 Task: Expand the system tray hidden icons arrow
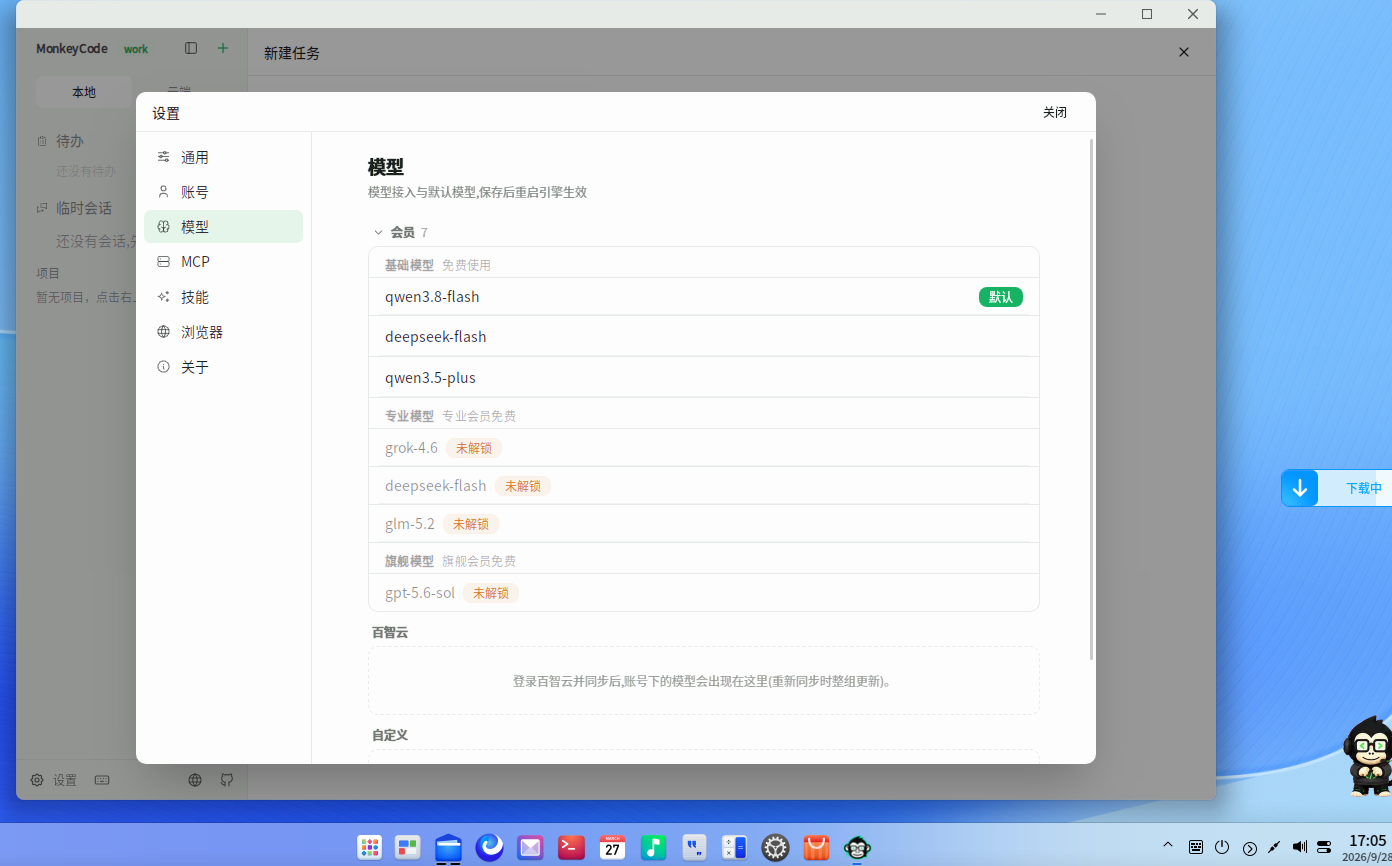point(1168,846)
